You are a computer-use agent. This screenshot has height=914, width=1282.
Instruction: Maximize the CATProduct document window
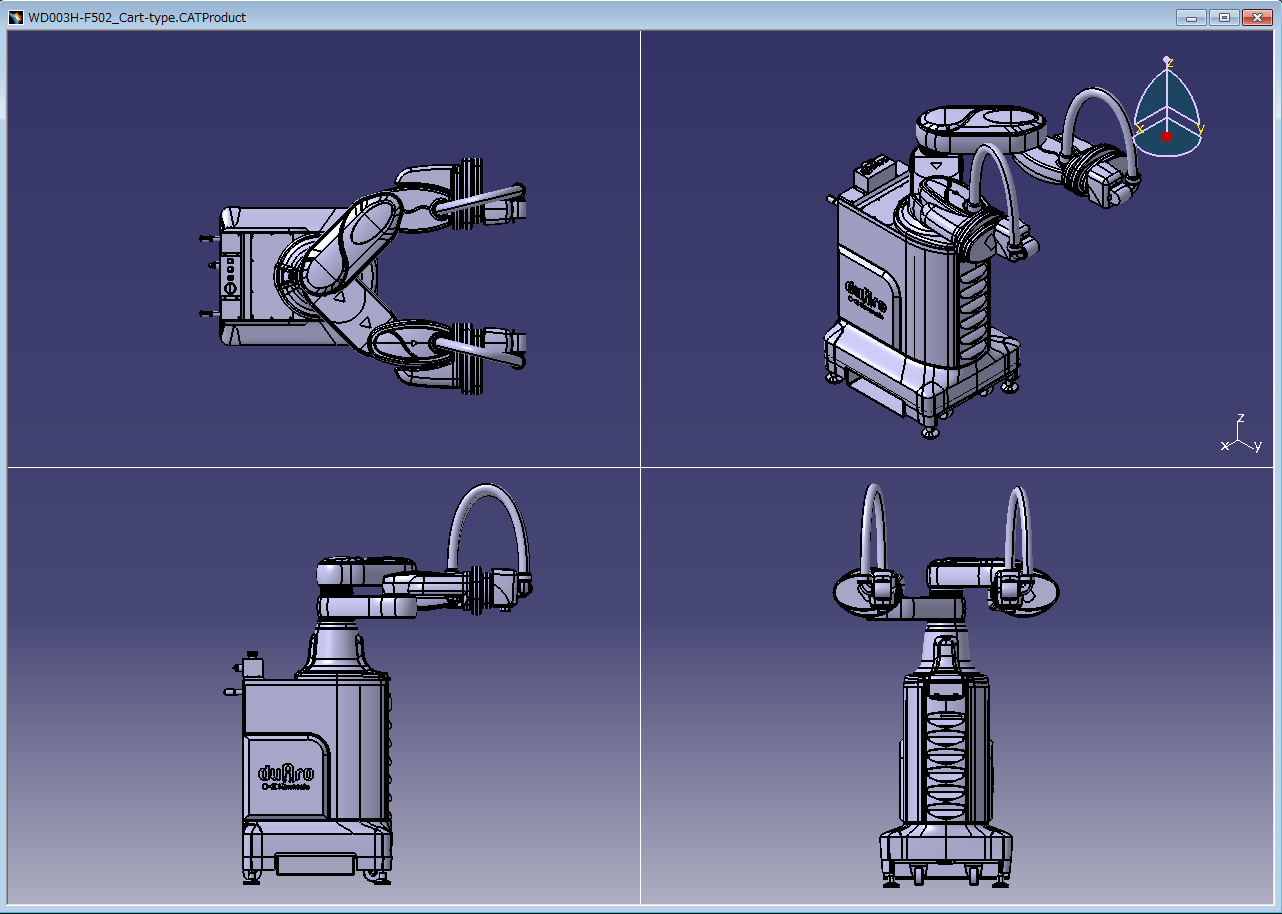pos(1223,17)
